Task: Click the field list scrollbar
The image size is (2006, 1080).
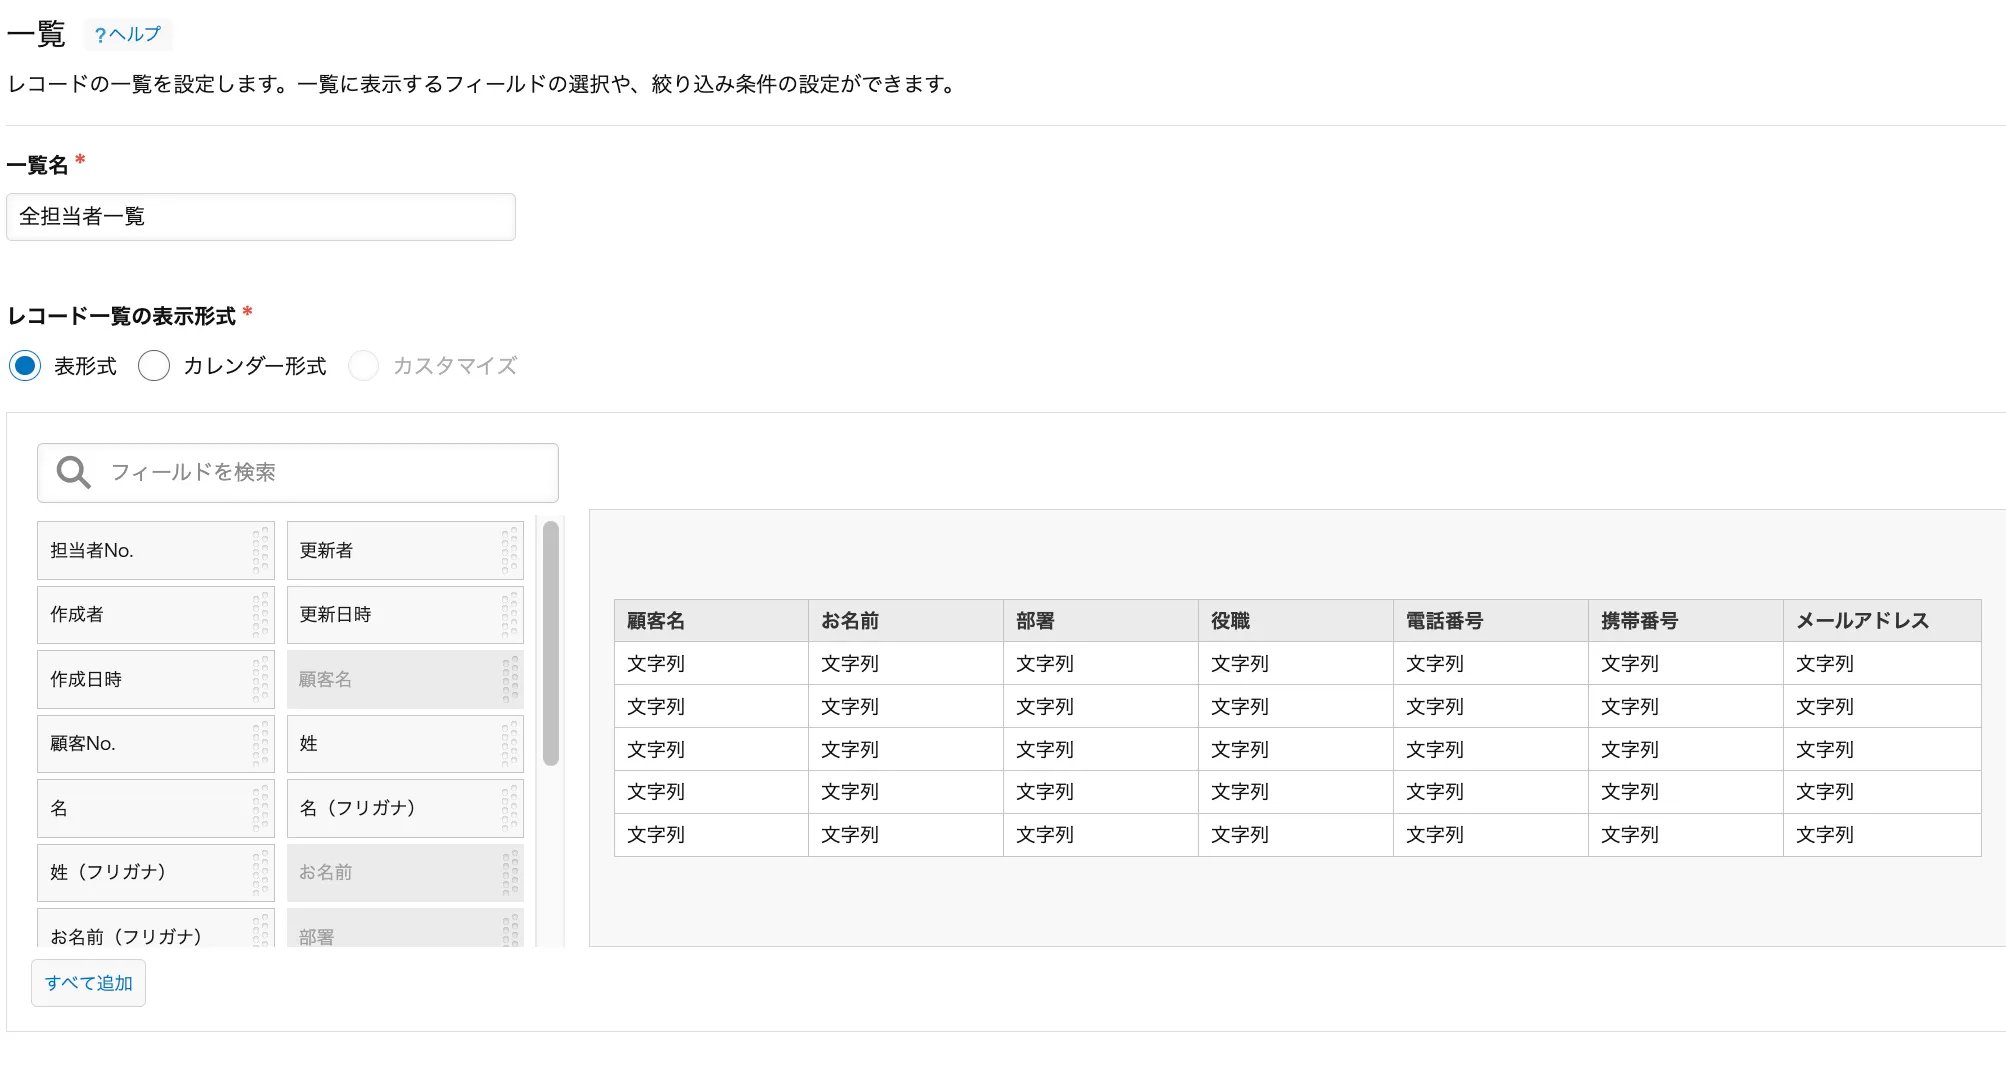Action: point(551,644)
